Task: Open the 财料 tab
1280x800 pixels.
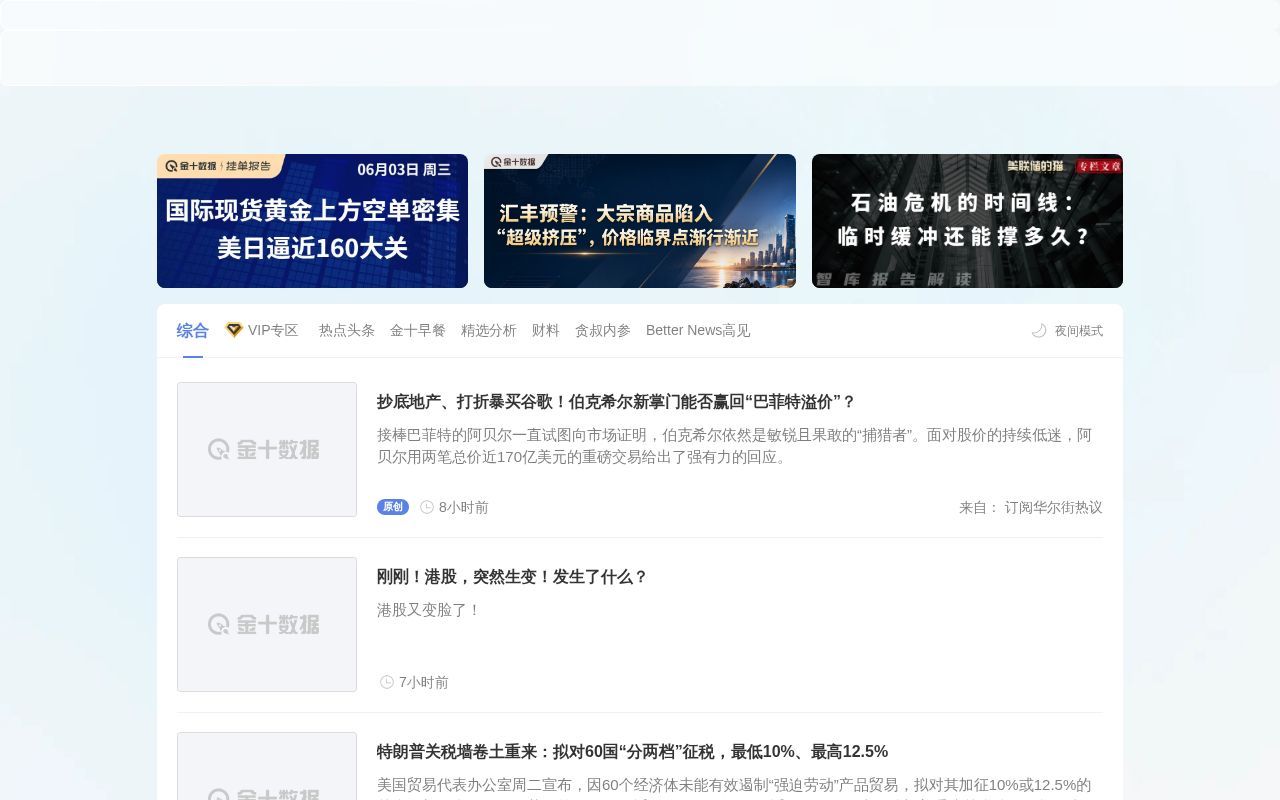Action: click(546, 330)
